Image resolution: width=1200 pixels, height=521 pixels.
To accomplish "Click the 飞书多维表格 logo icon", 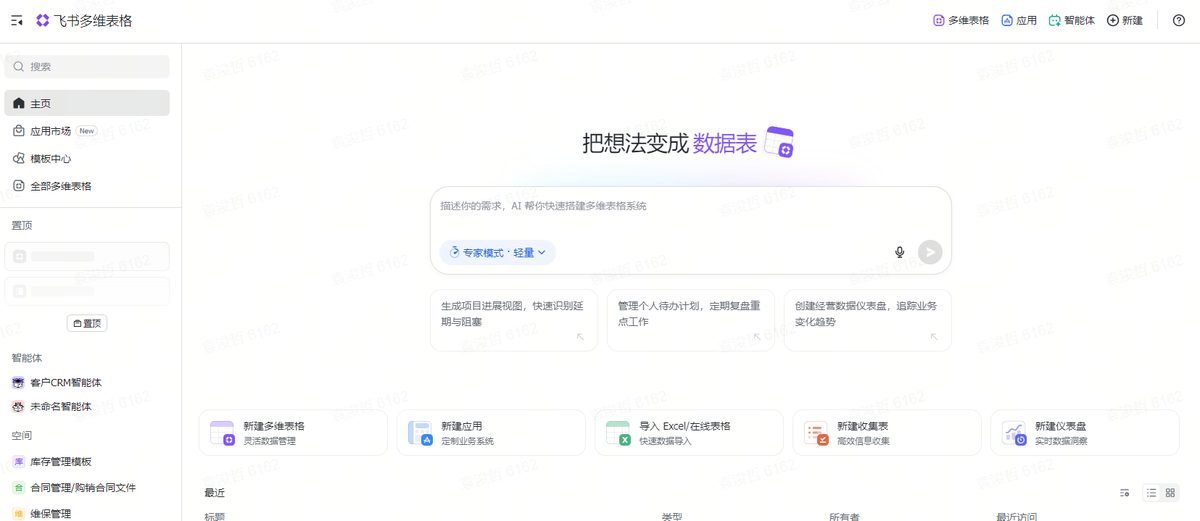I will (43, 20).
